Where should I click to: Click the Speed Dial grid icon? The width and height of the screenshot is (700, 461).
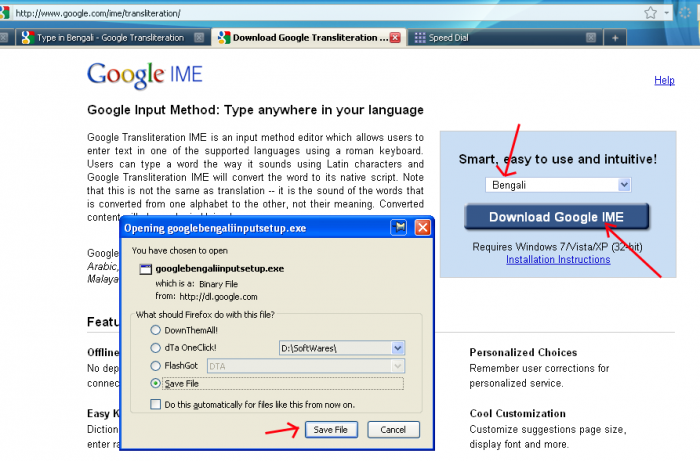420,37
